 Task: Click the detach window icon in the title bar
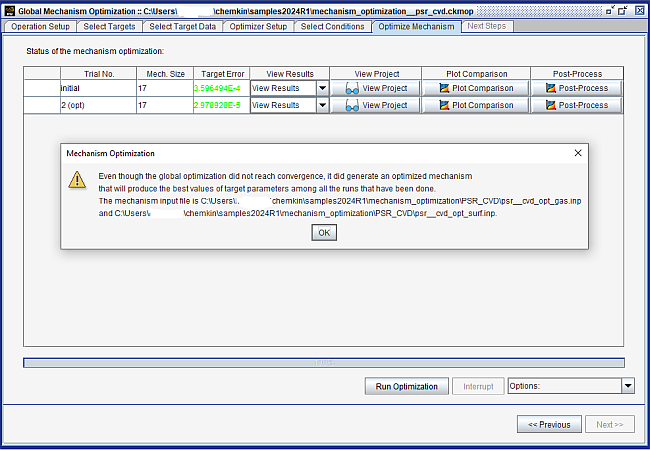tap(623, 11)
